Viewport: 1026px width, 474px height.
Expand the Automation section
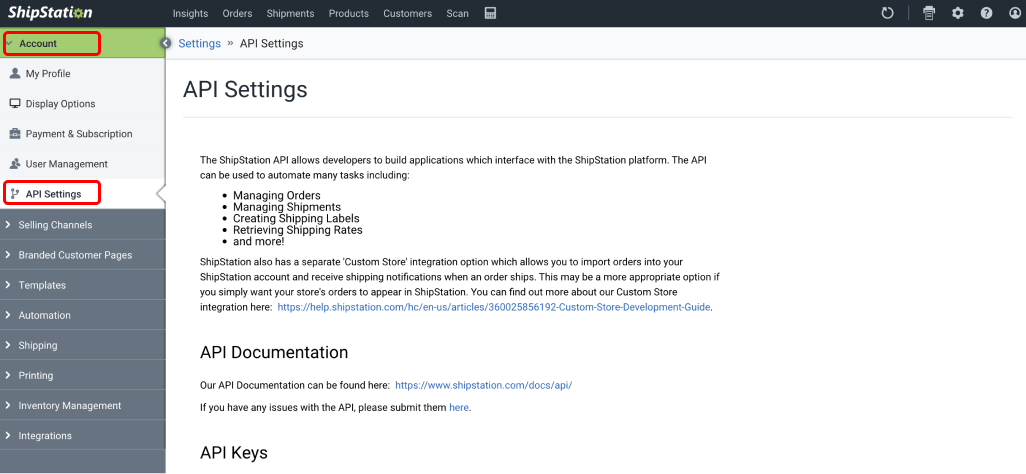[x=82, y=315]
